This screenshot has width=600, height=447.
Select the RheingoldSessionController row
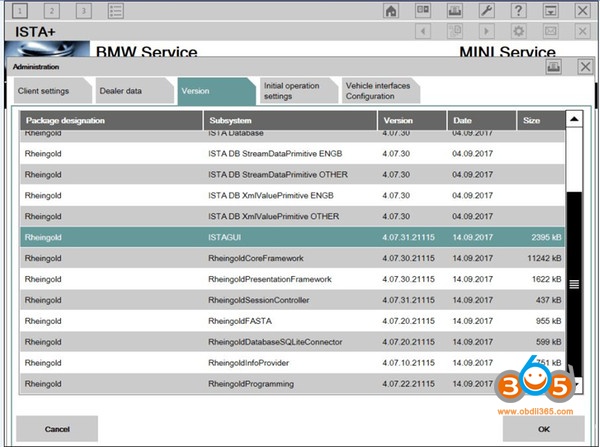292,300
